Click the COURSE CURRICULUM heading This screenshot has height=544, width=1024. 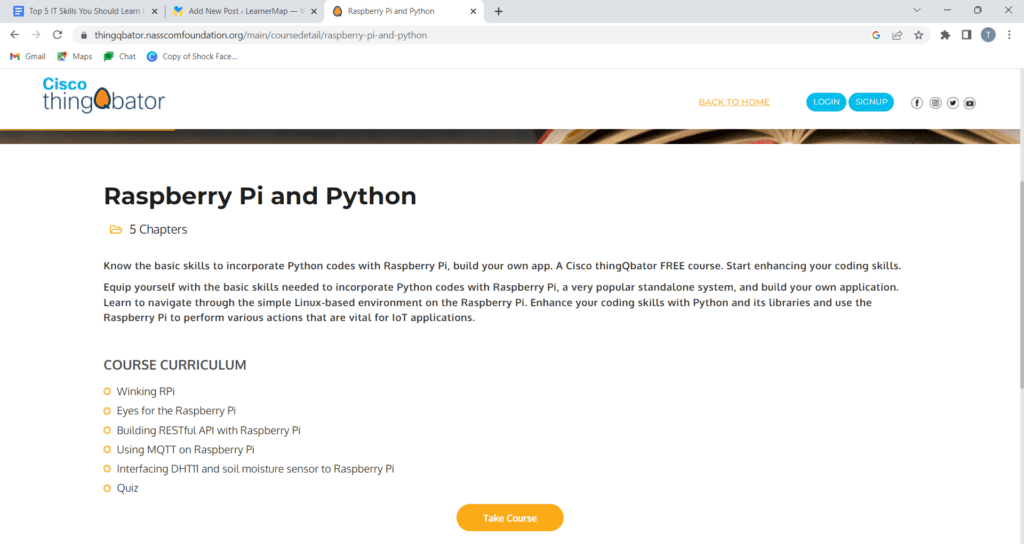(175, 365)
